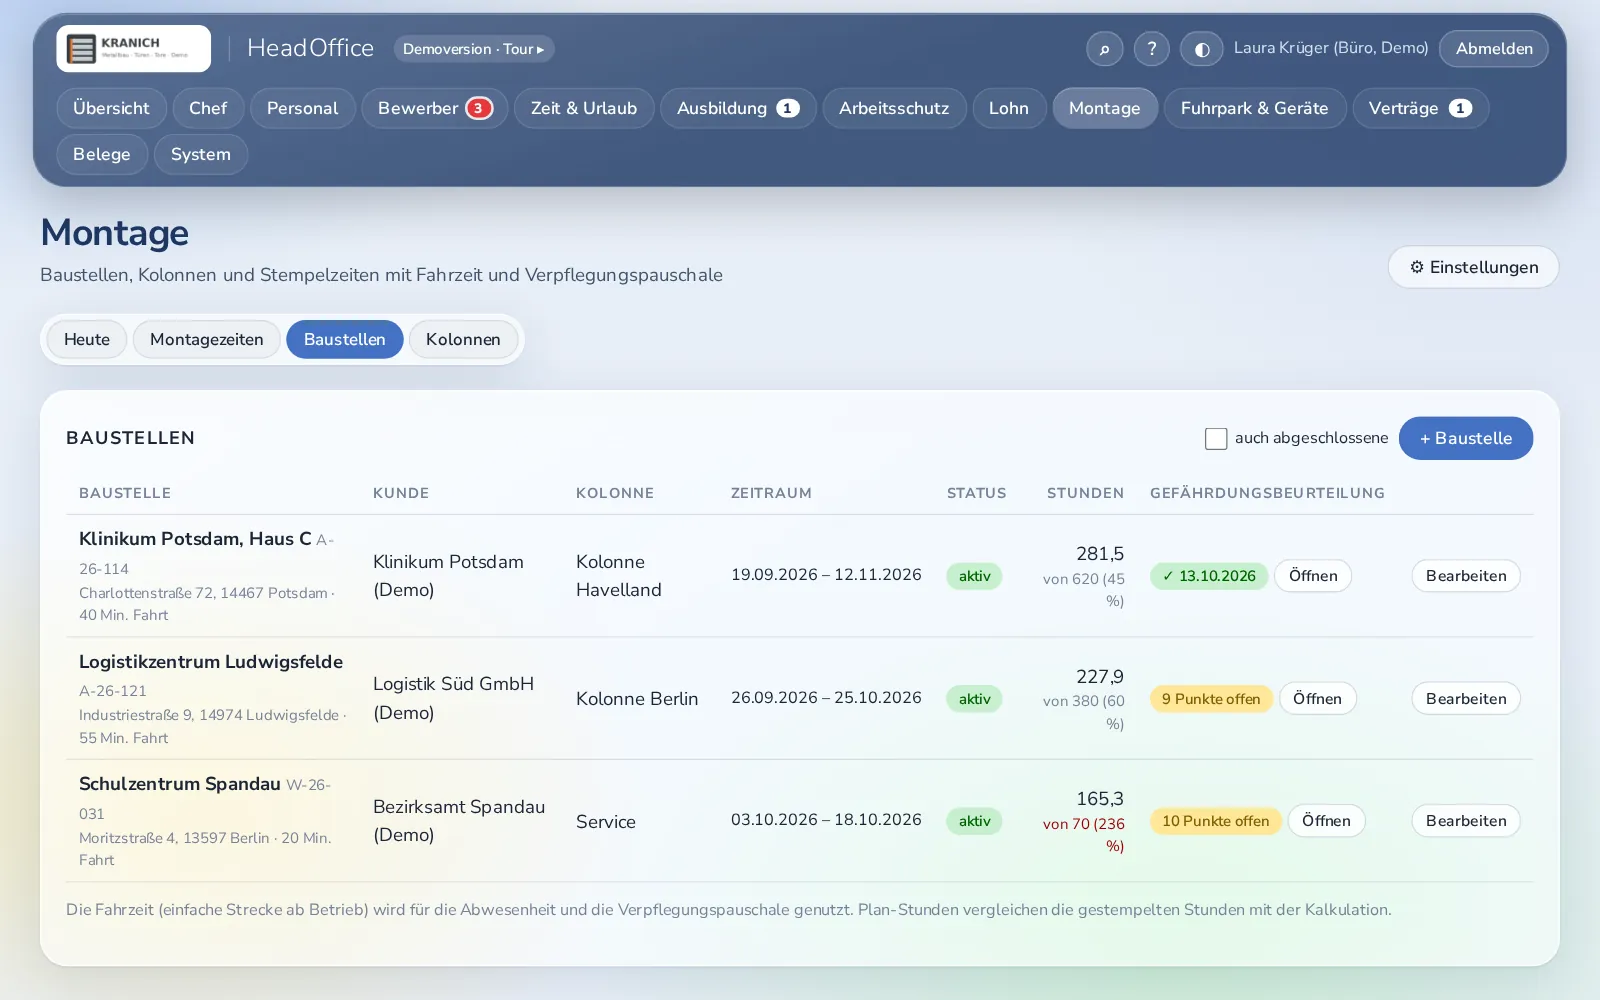Switch to Montagezeiten tab
Viewport: 1600px width, 1000px height.
(x=207, y=339)
